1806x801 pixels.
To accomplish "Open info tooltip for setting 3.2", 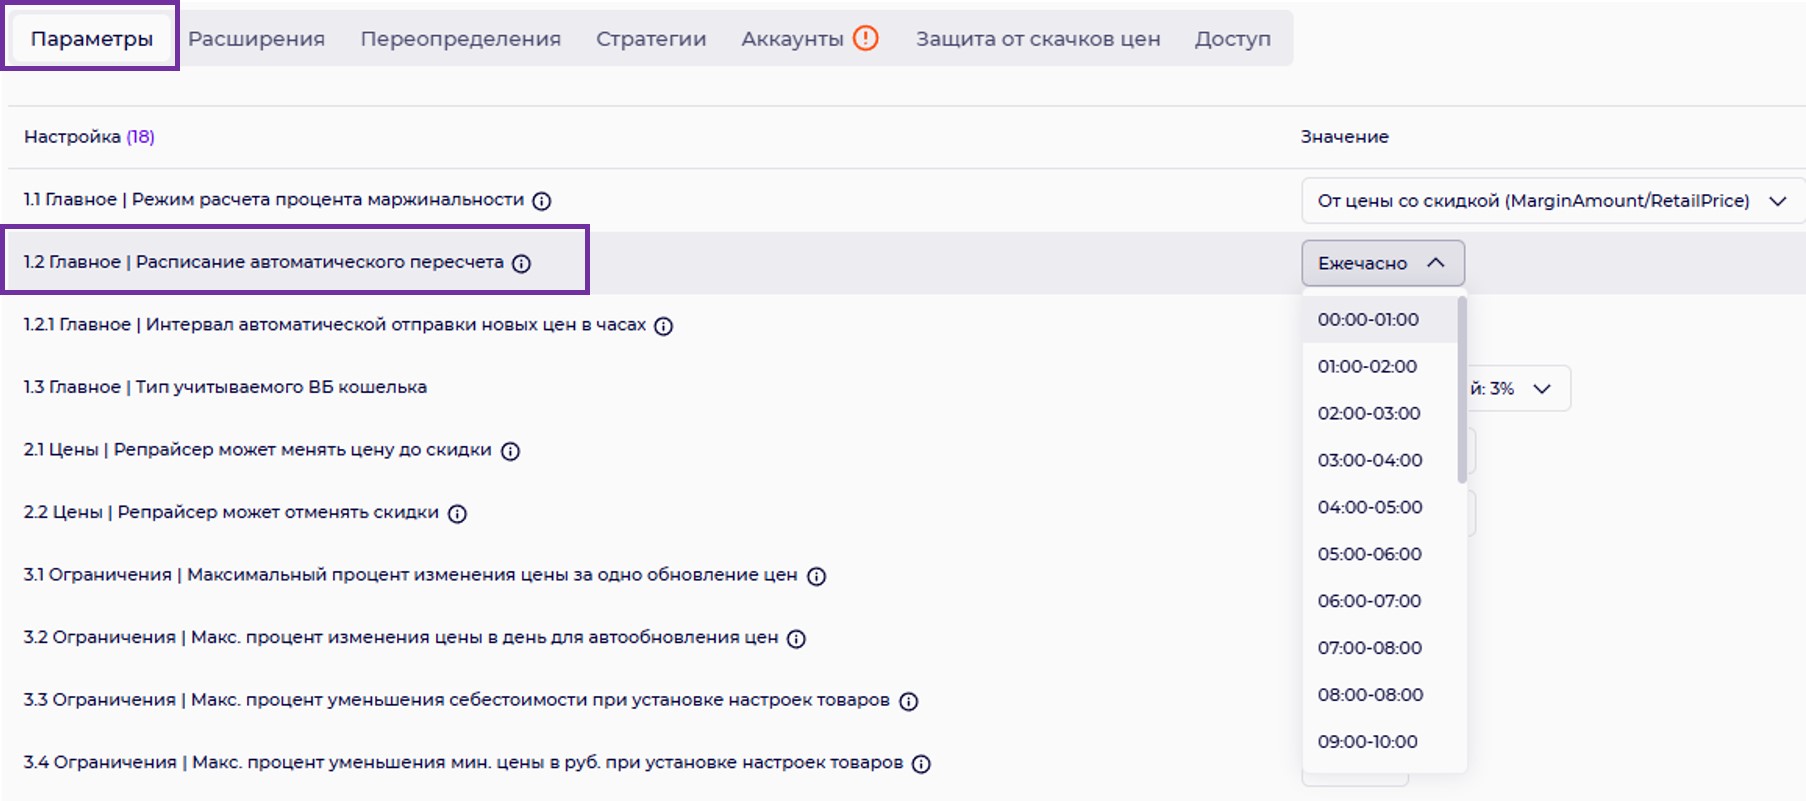I will coord(796,639).
